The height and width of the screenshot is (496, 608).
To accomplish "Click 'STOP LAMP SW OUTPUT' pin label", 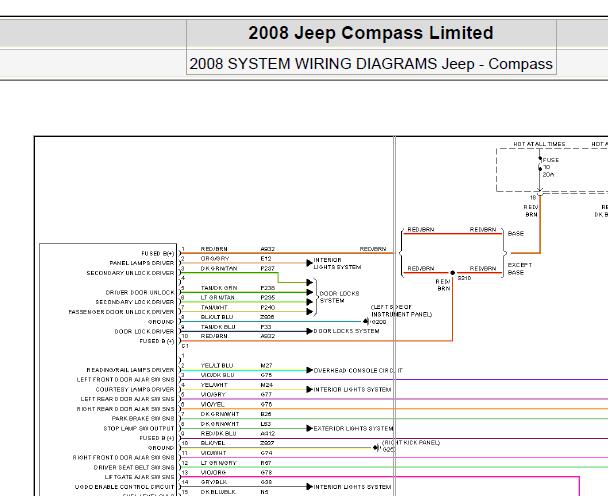I will [139, 428].
